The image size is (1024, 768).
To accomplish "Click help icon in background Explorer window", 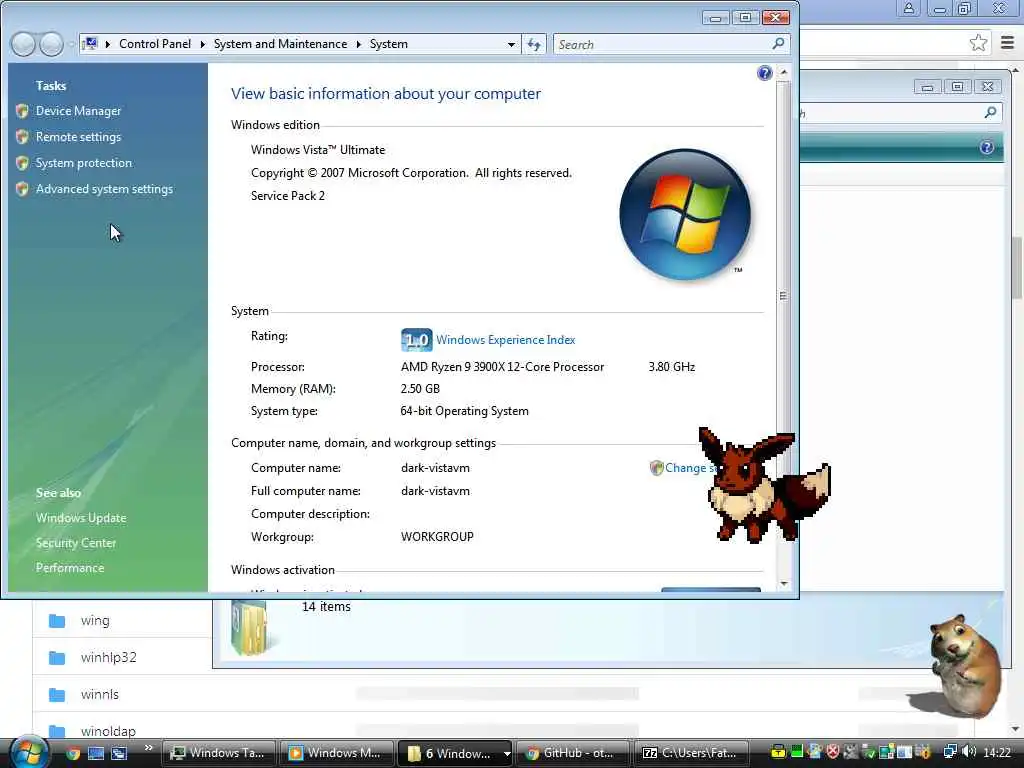I will (987, 147).
